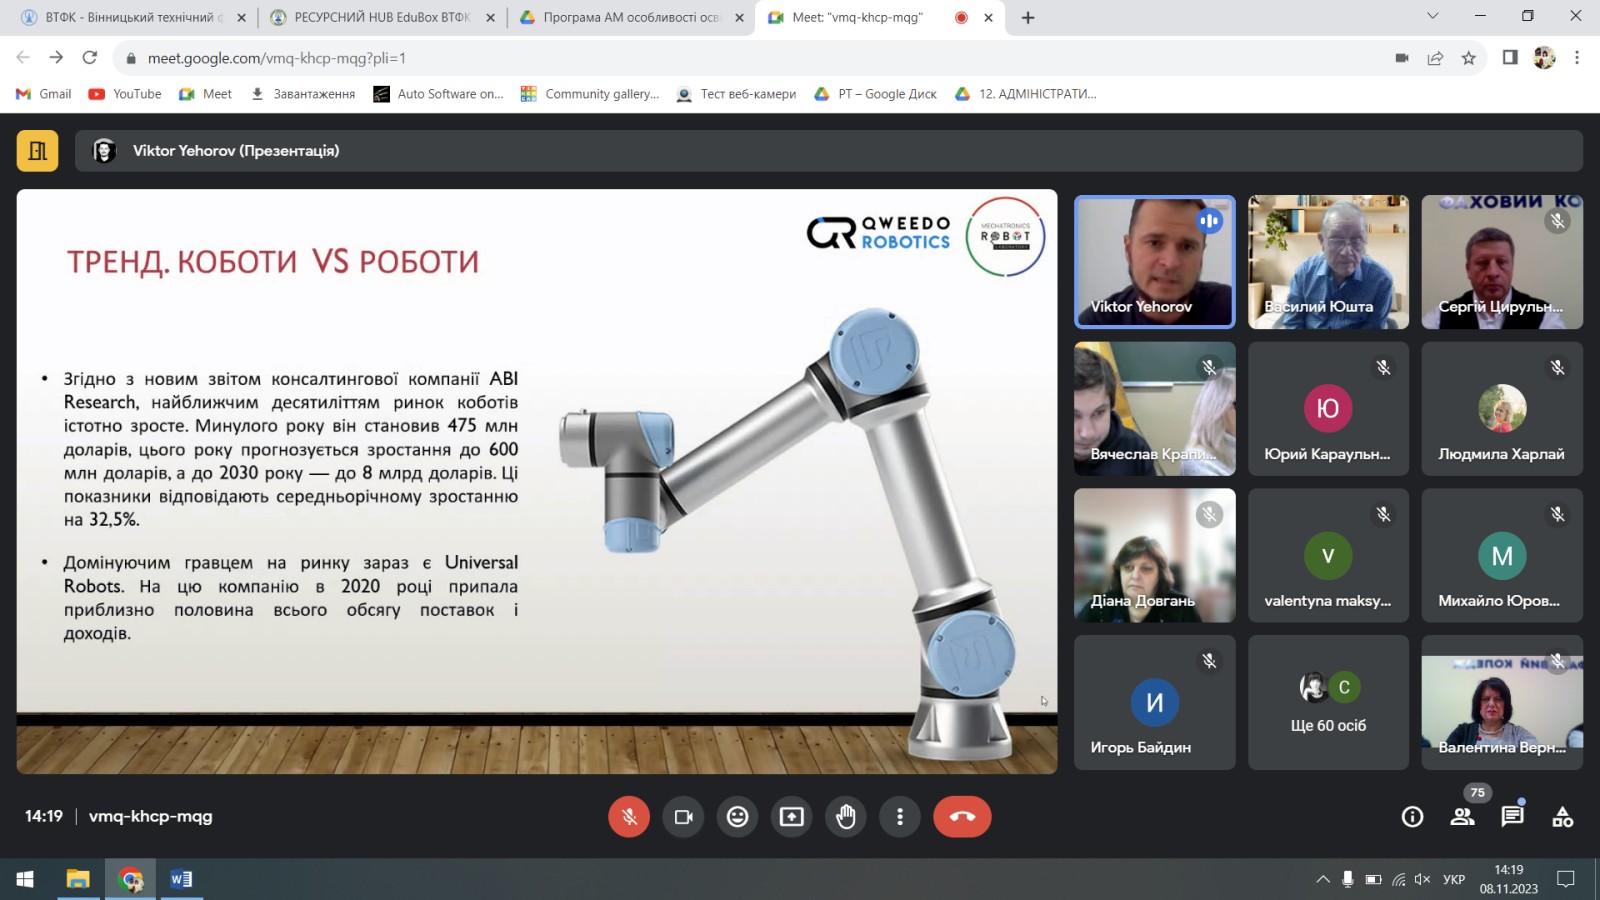The image size is (1600, 900).
Task: Switch to the РЕСУРСНИЙ HUB EduBox tab
Action: point(381,17)
